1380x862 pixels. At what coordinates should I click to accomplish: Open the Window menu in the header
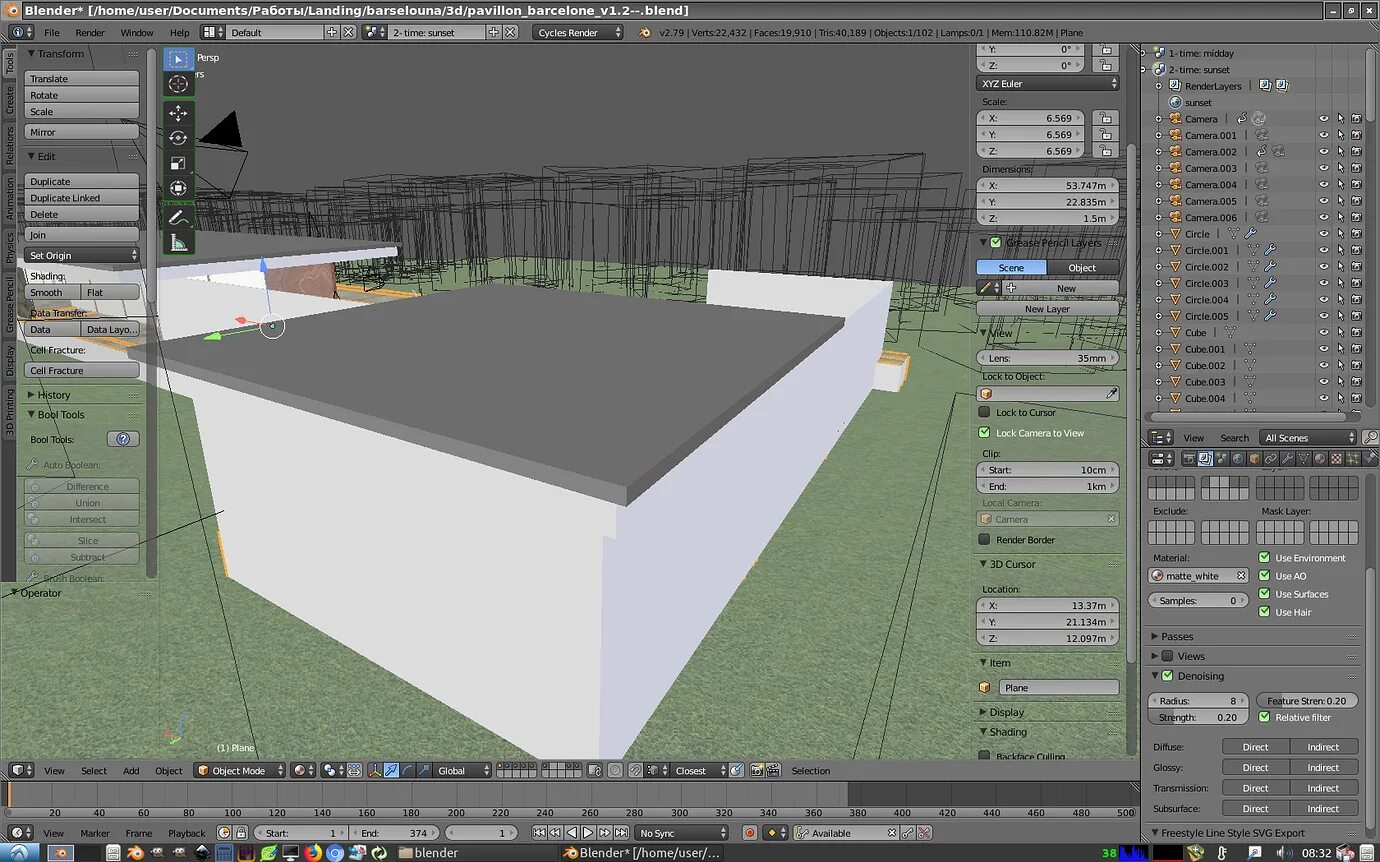tap(137, 32)
